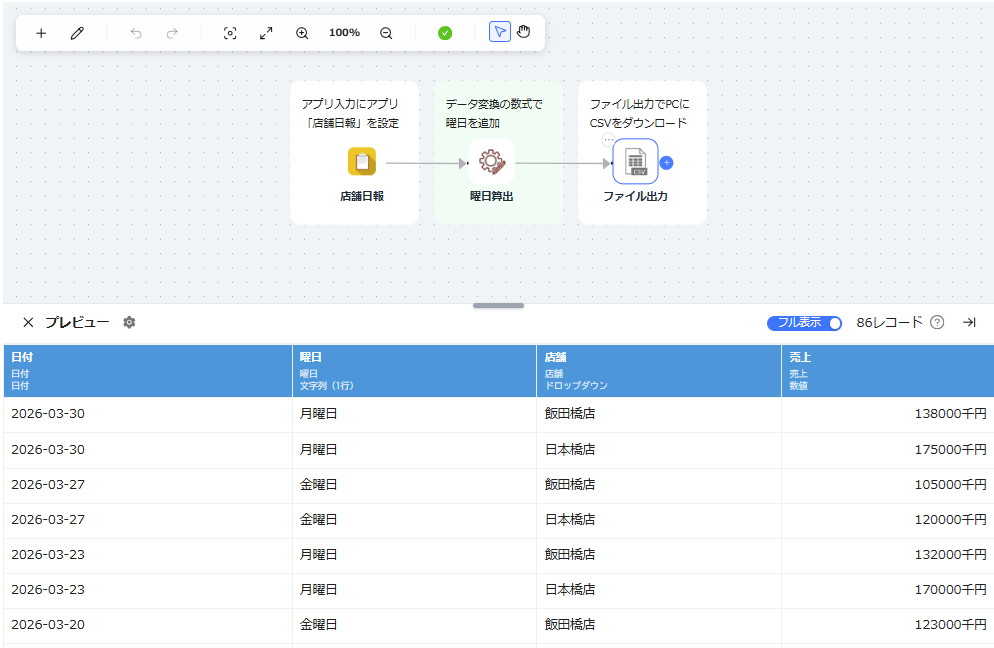Image resolution: width=994 pixels, height=648 pixels.
Task: Zoom out of the canvas
Action: click(386, 33)
